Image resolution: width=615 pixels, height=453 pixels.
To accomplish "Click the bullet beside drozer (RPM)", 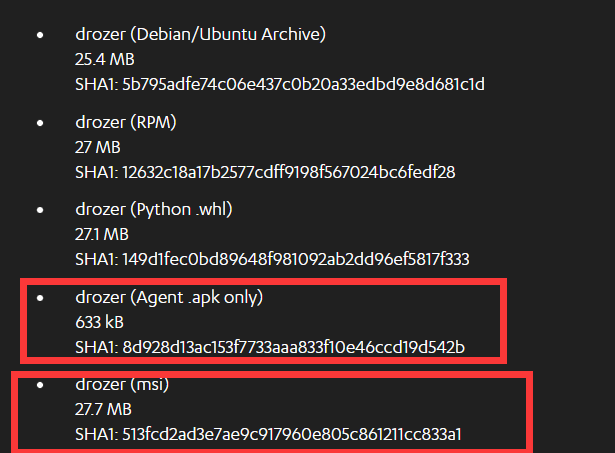I will (x=40, y=123).
